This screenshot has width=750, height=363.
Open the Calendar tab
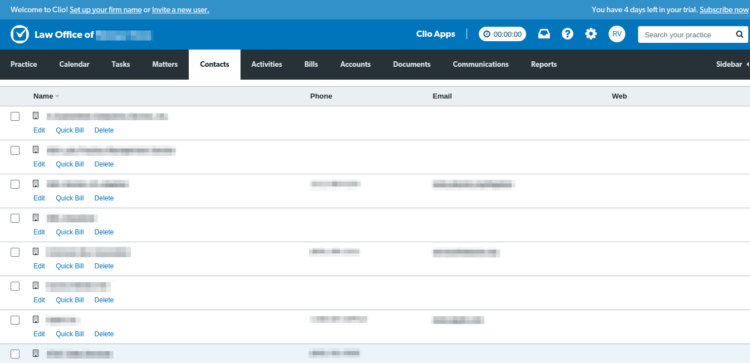point(74,64)
